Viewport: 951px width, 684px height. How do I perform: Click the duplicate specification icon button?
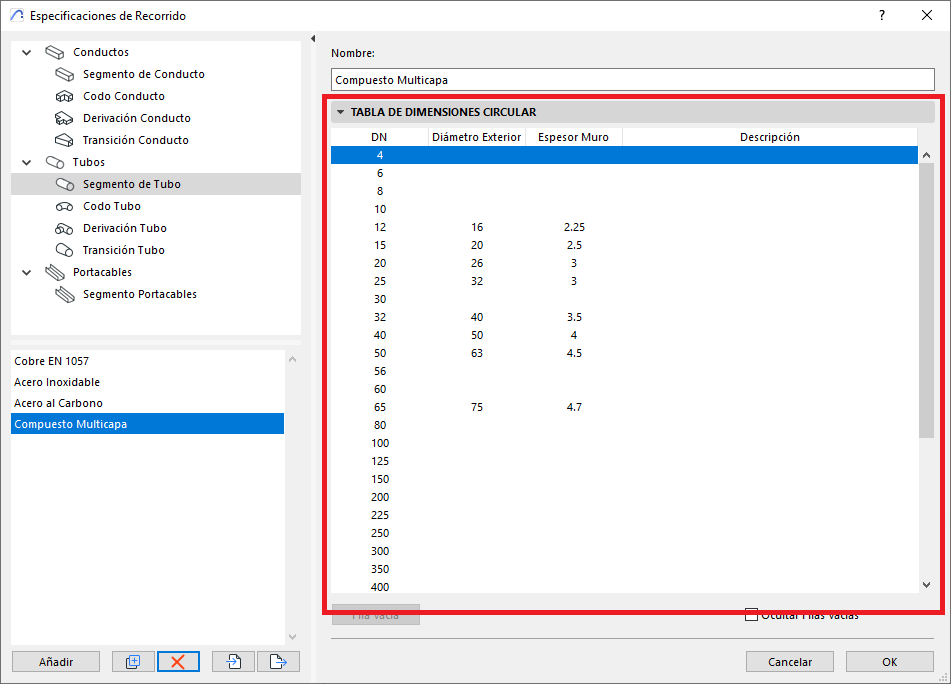(132, 661)
